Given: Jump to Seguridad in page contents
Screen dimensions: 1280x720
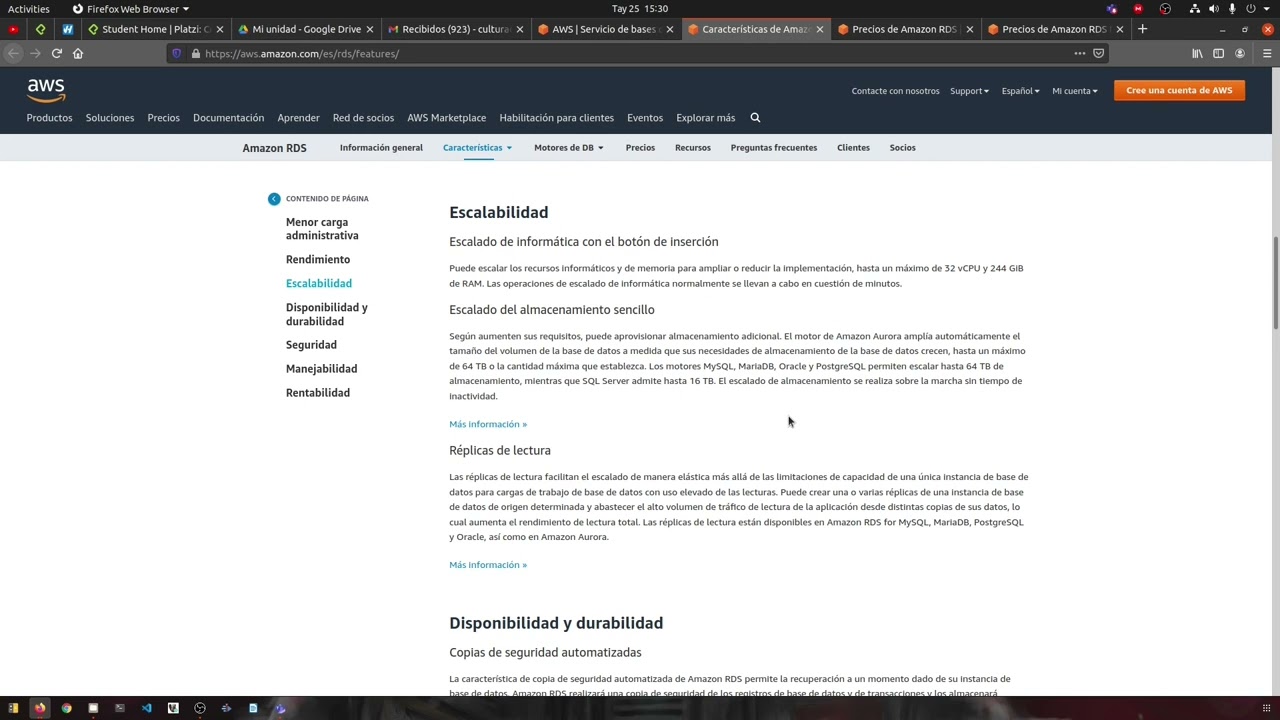Looking at the screenshot, I should 311,345.
